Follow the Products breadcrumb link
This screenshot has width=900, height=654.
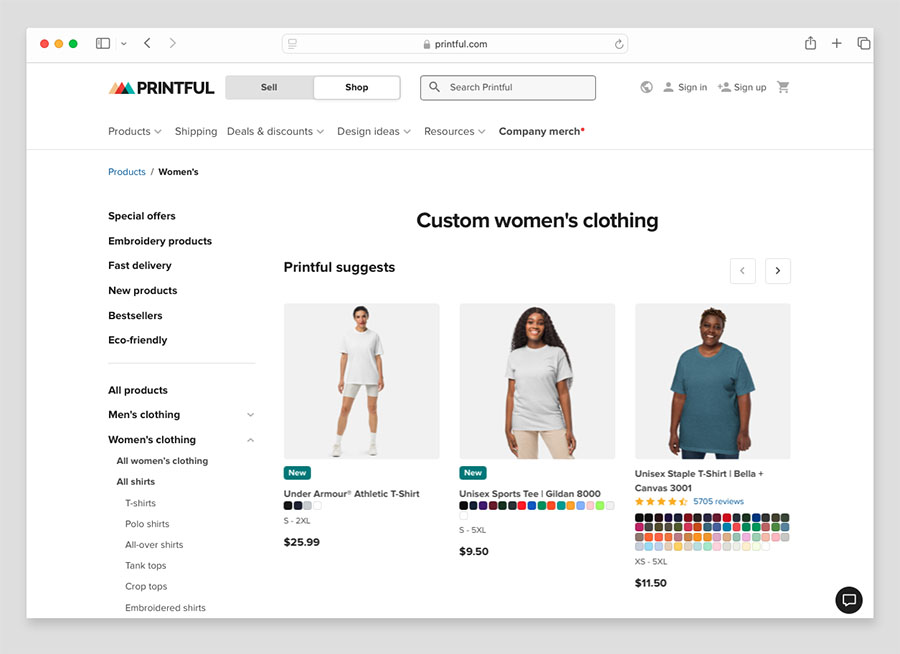127,172
